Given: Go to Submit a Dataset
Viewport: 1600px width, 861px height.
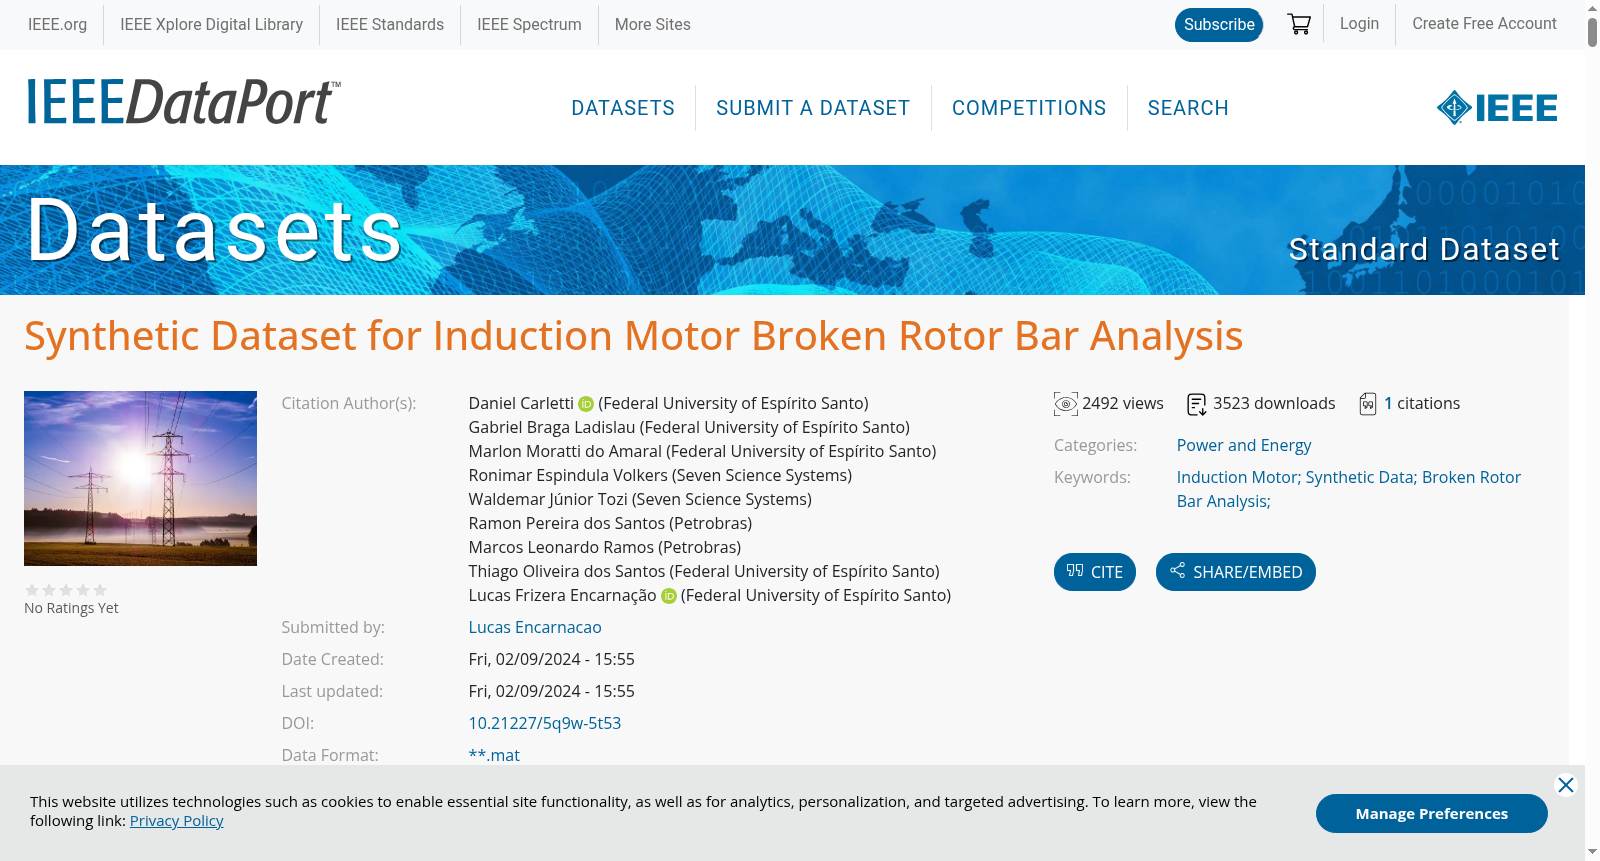Looking at the screenshot, I should click(x=813, y=108).
